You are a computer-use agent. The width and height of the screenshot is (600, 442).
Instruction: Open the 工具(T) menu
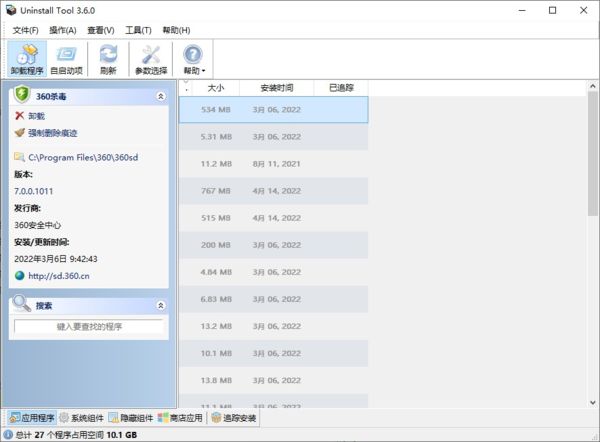pos(138,30)
